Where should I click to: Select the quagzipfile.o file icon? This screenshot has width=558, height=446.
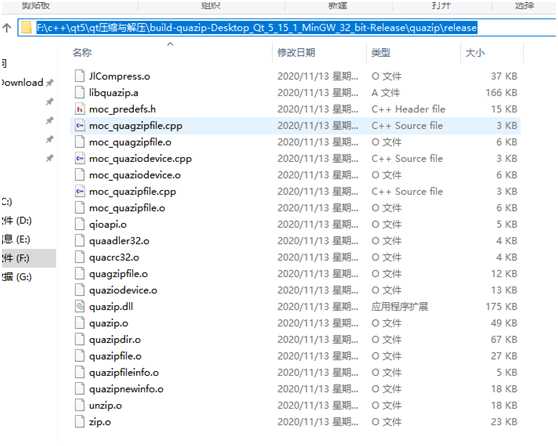[80, 274]
